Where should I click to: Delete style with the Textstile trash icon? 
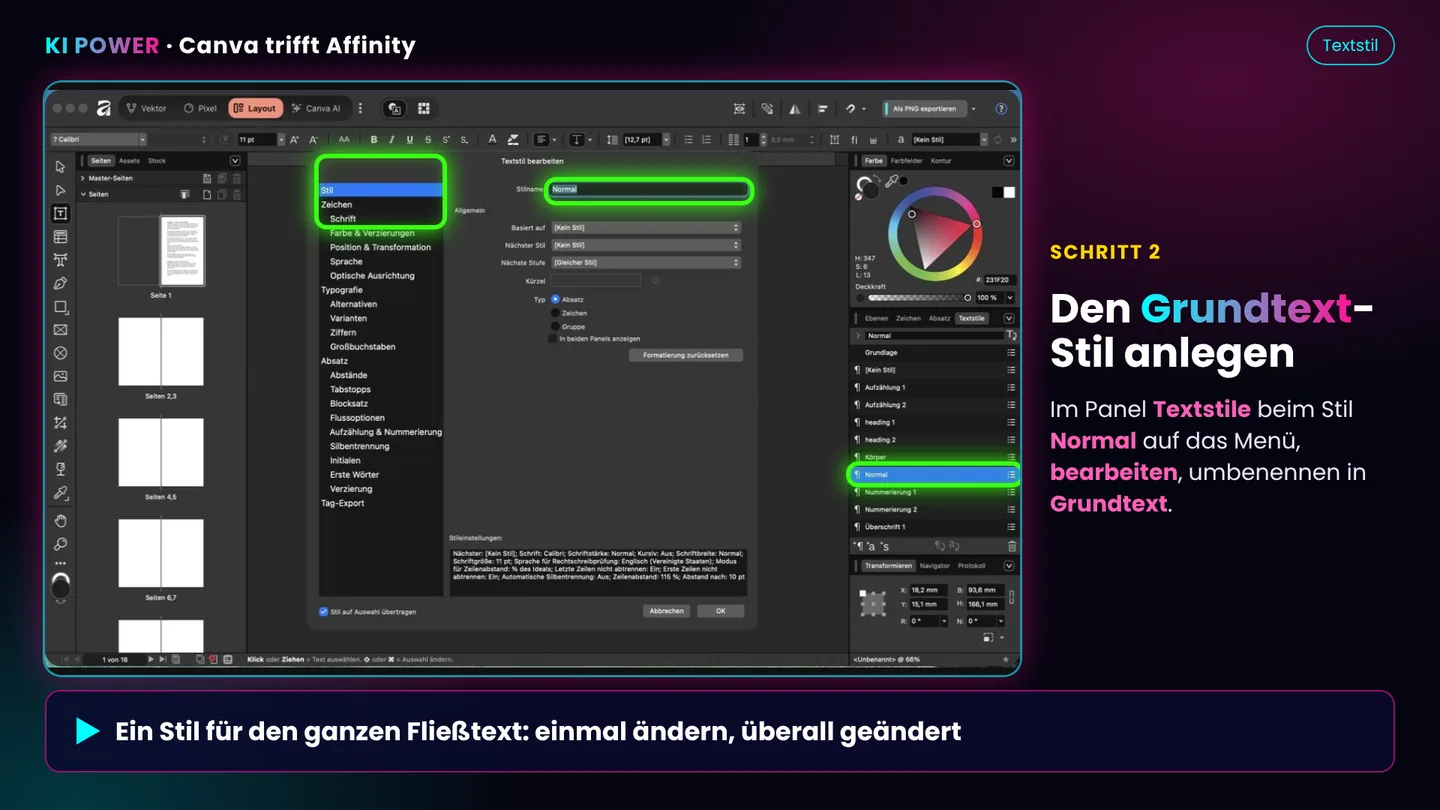point(1012,546)
